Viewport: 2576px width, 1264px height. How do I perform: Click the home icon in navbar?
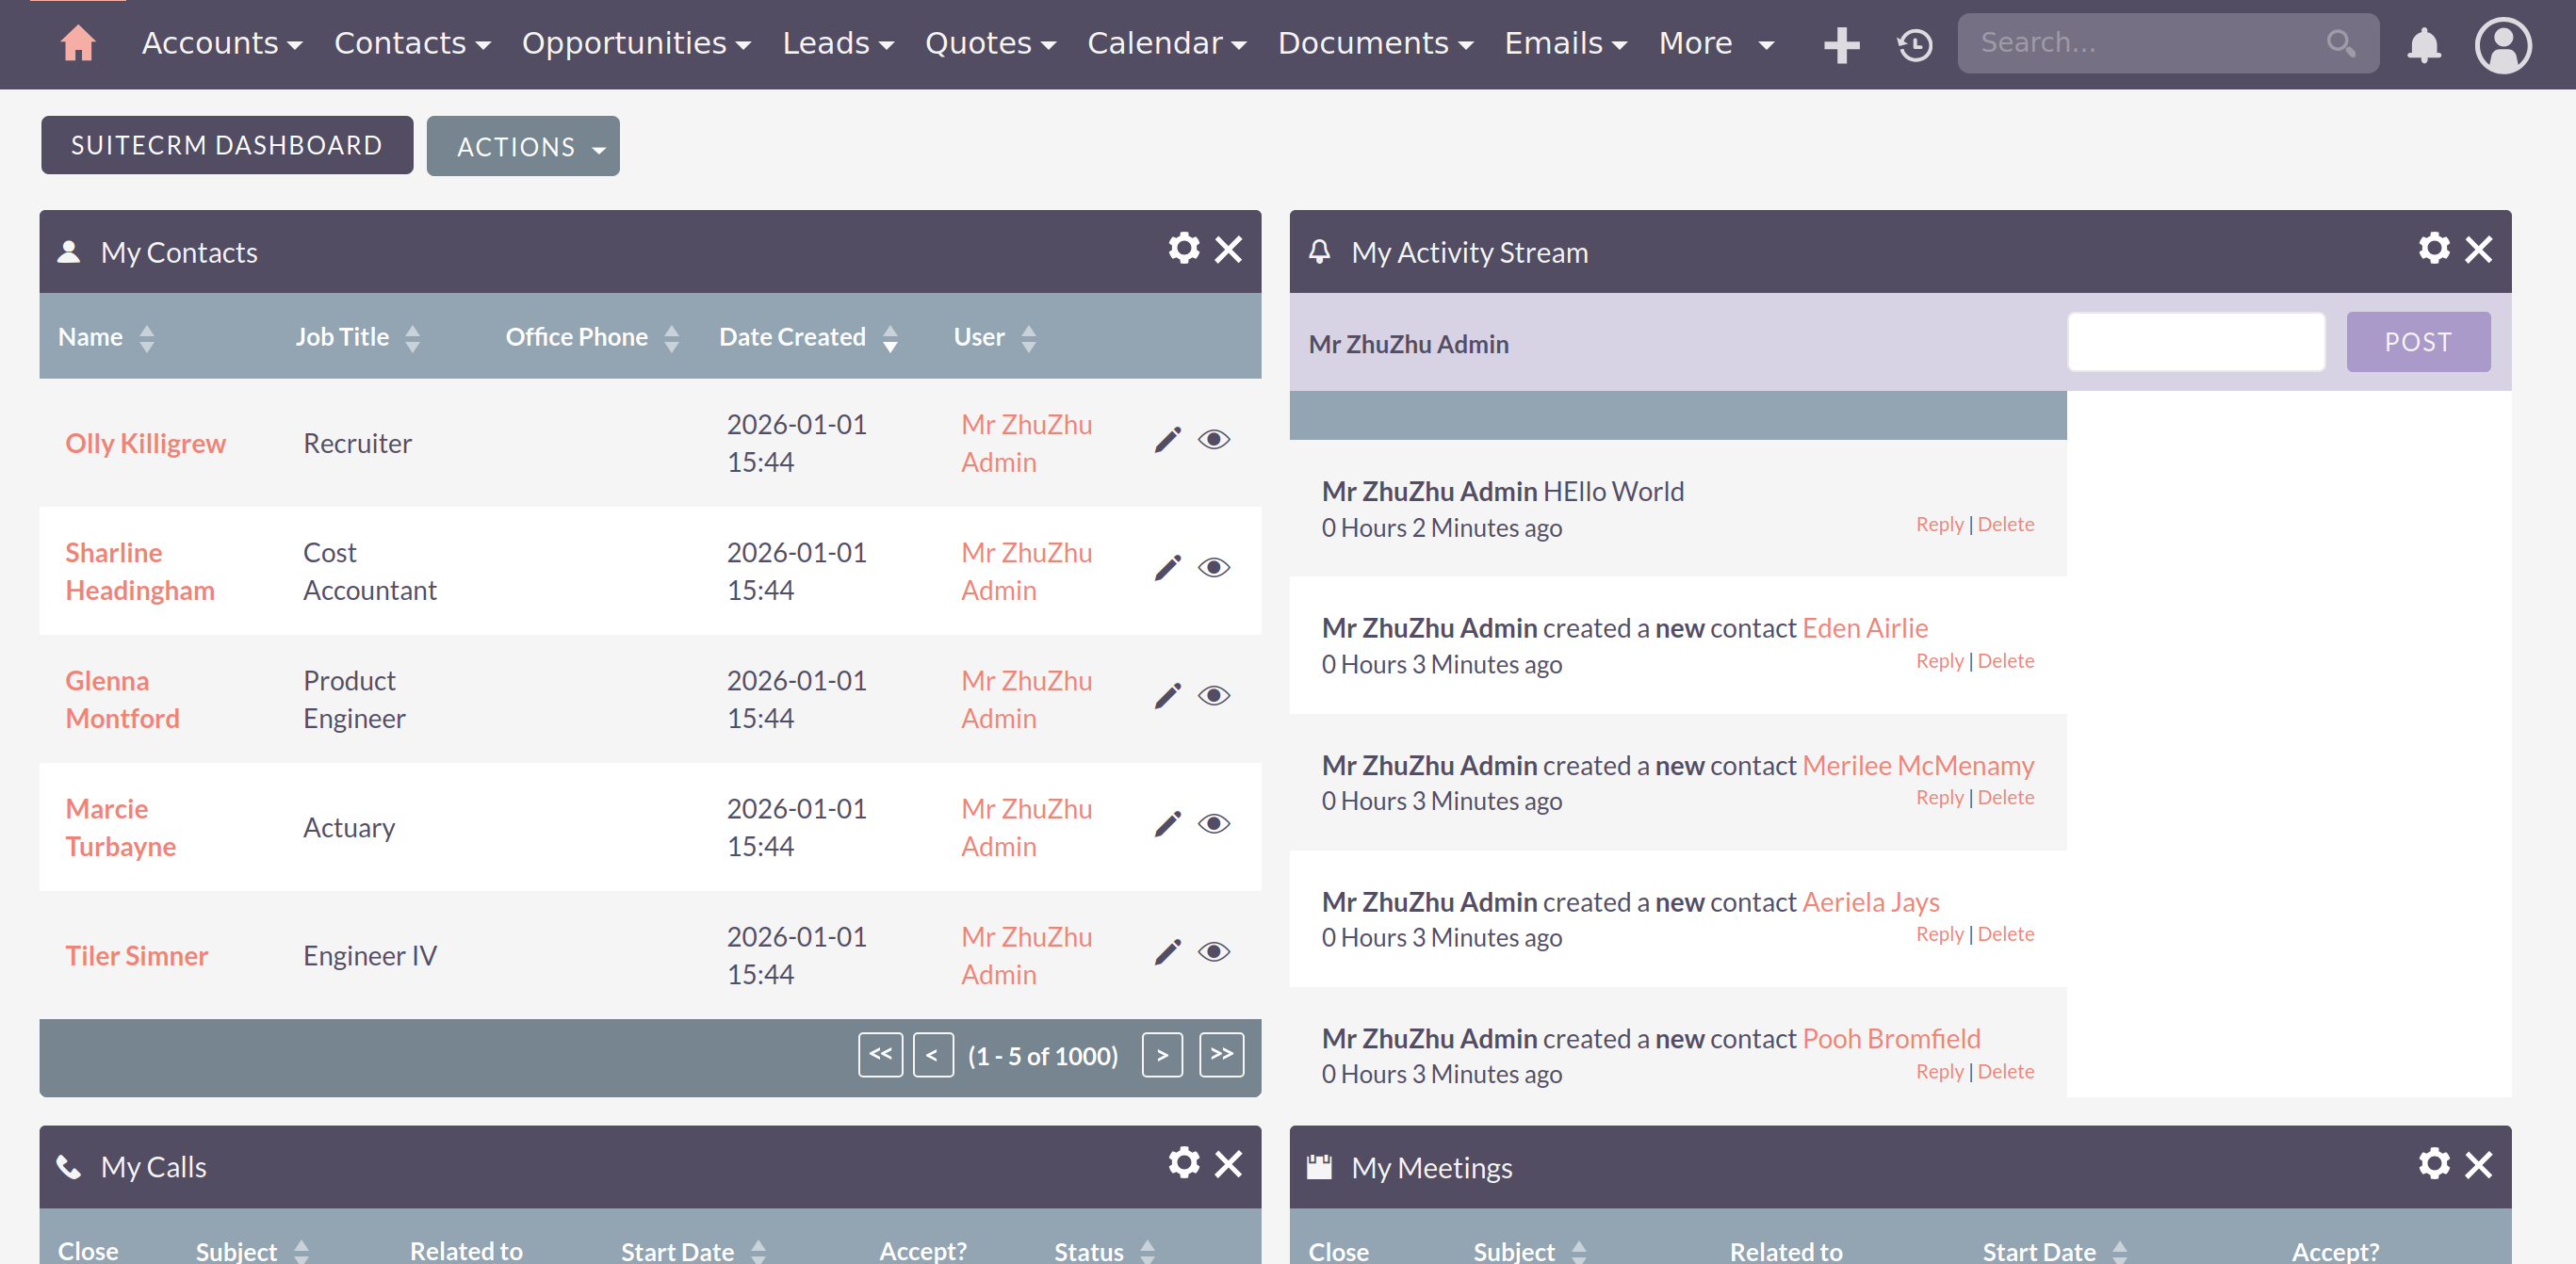click(x=78, y=43)
